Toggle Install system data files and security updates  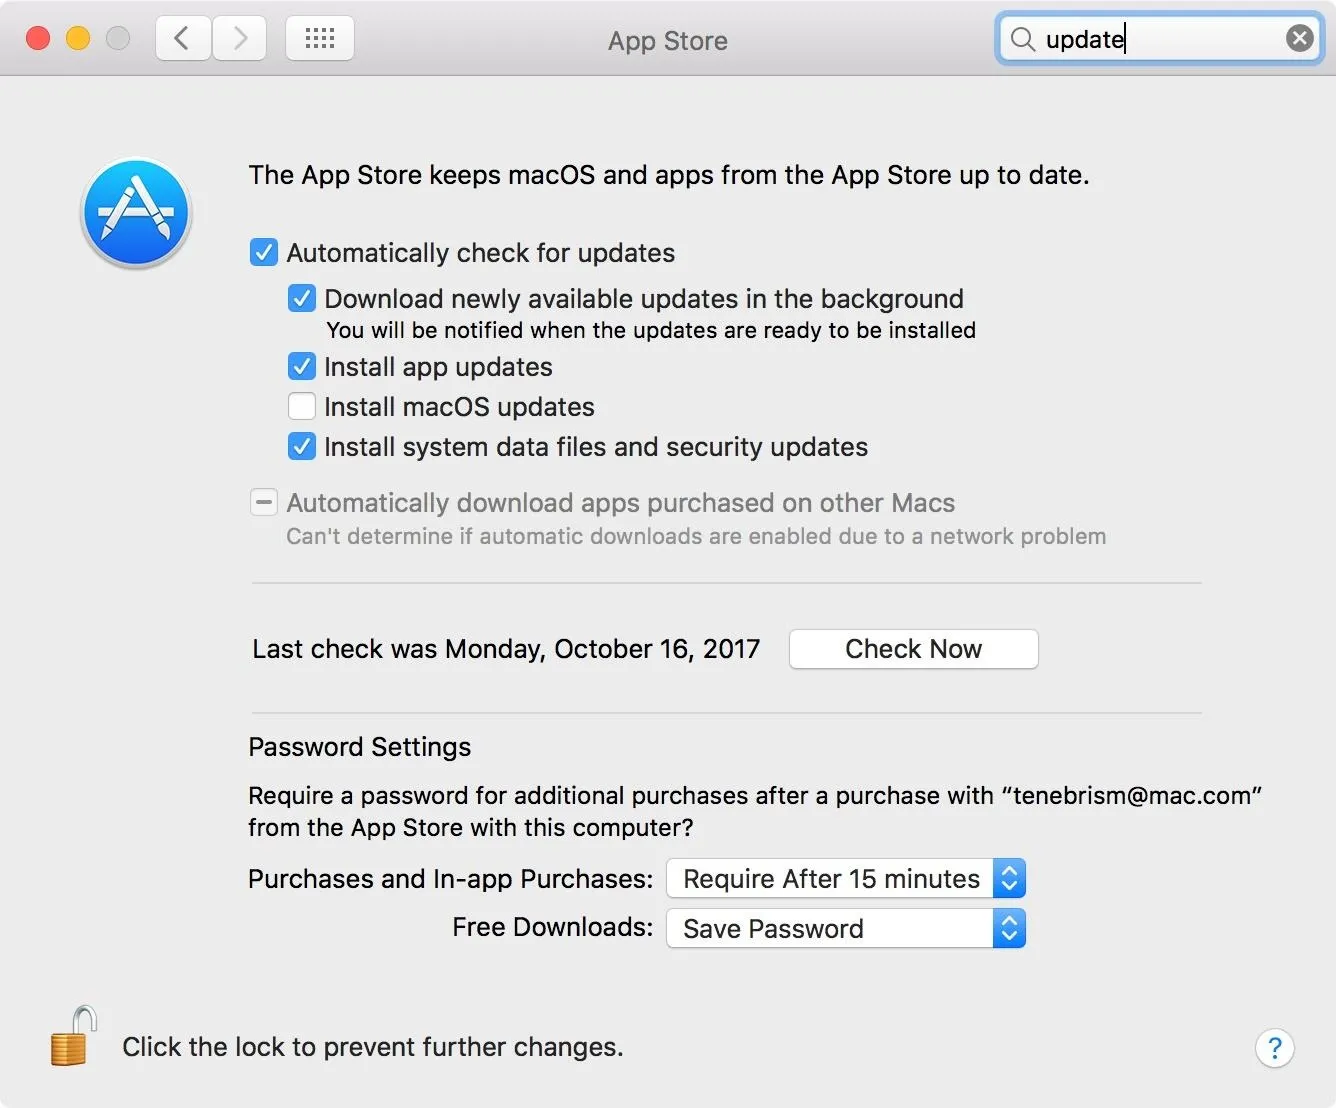[301, 446]
